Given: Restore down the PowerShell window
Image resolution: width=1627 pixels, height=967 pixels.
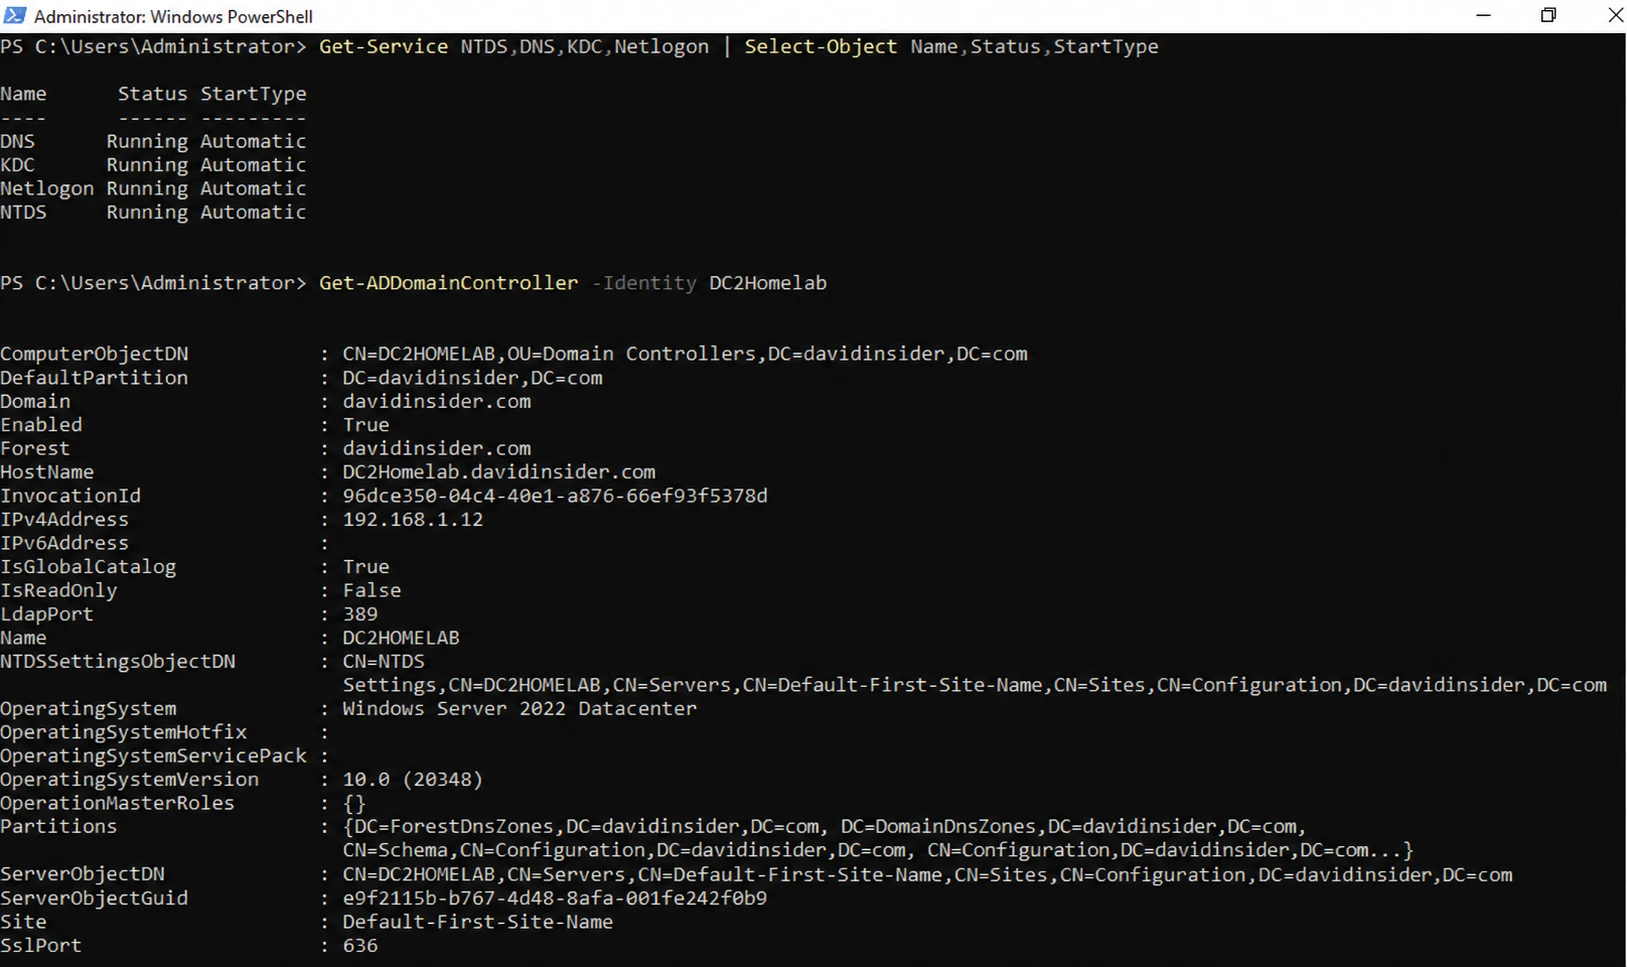Looking at the screenshot, I should 1548,15.
